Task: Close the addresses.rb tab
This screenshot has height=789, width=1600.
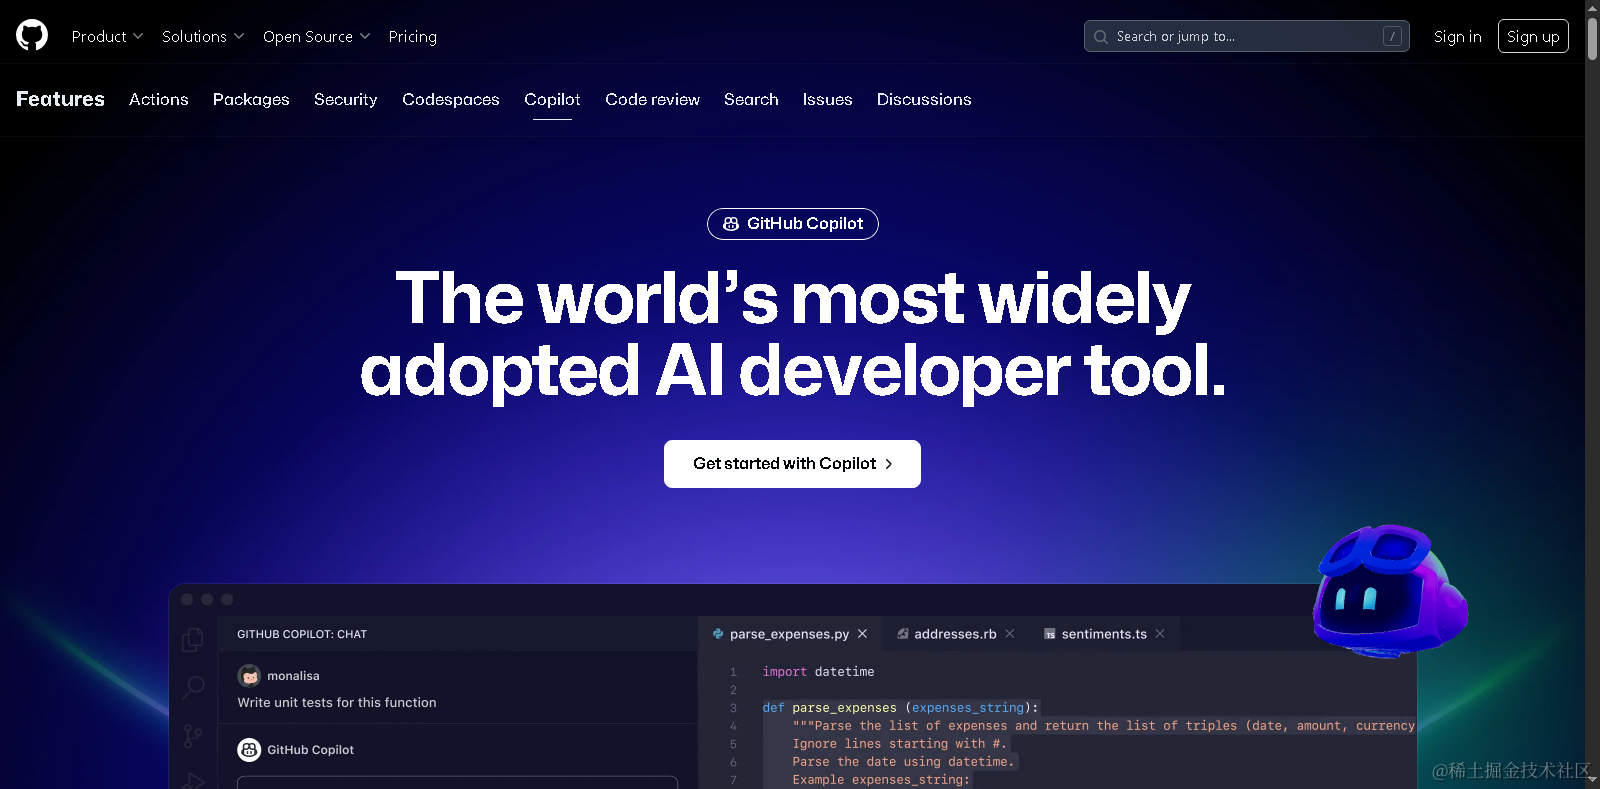Action: (x=1010, y=634)
